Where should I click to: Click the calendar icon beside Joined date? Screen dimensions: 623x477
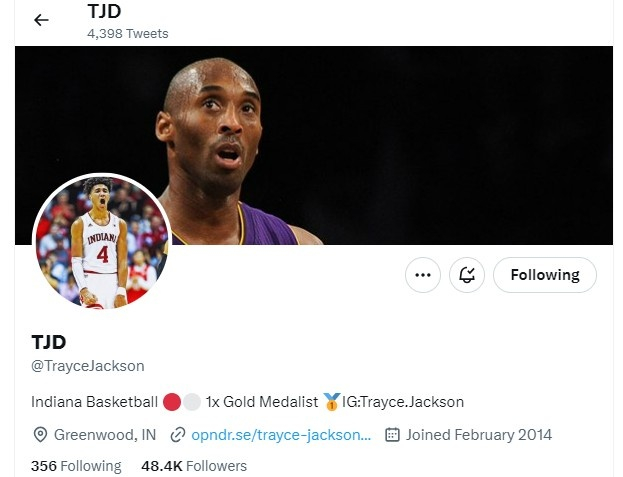392,435
